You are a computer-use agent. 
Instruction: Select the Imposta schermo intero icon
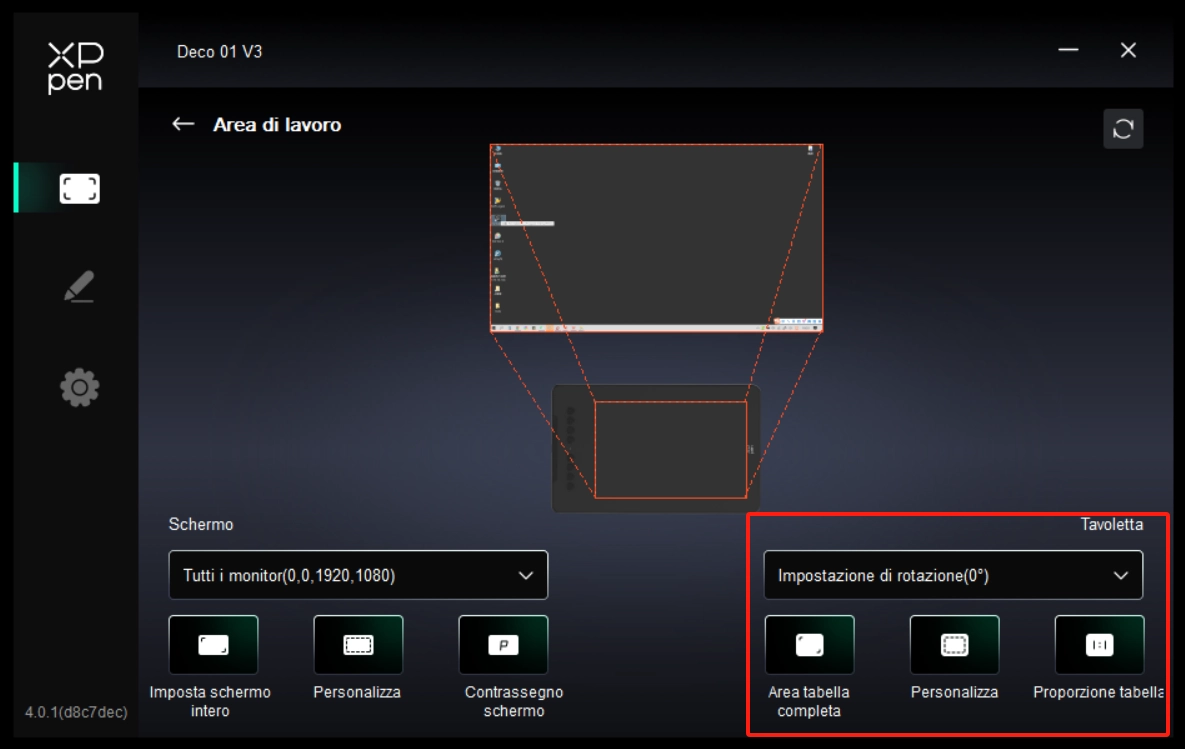coord(213,645)
